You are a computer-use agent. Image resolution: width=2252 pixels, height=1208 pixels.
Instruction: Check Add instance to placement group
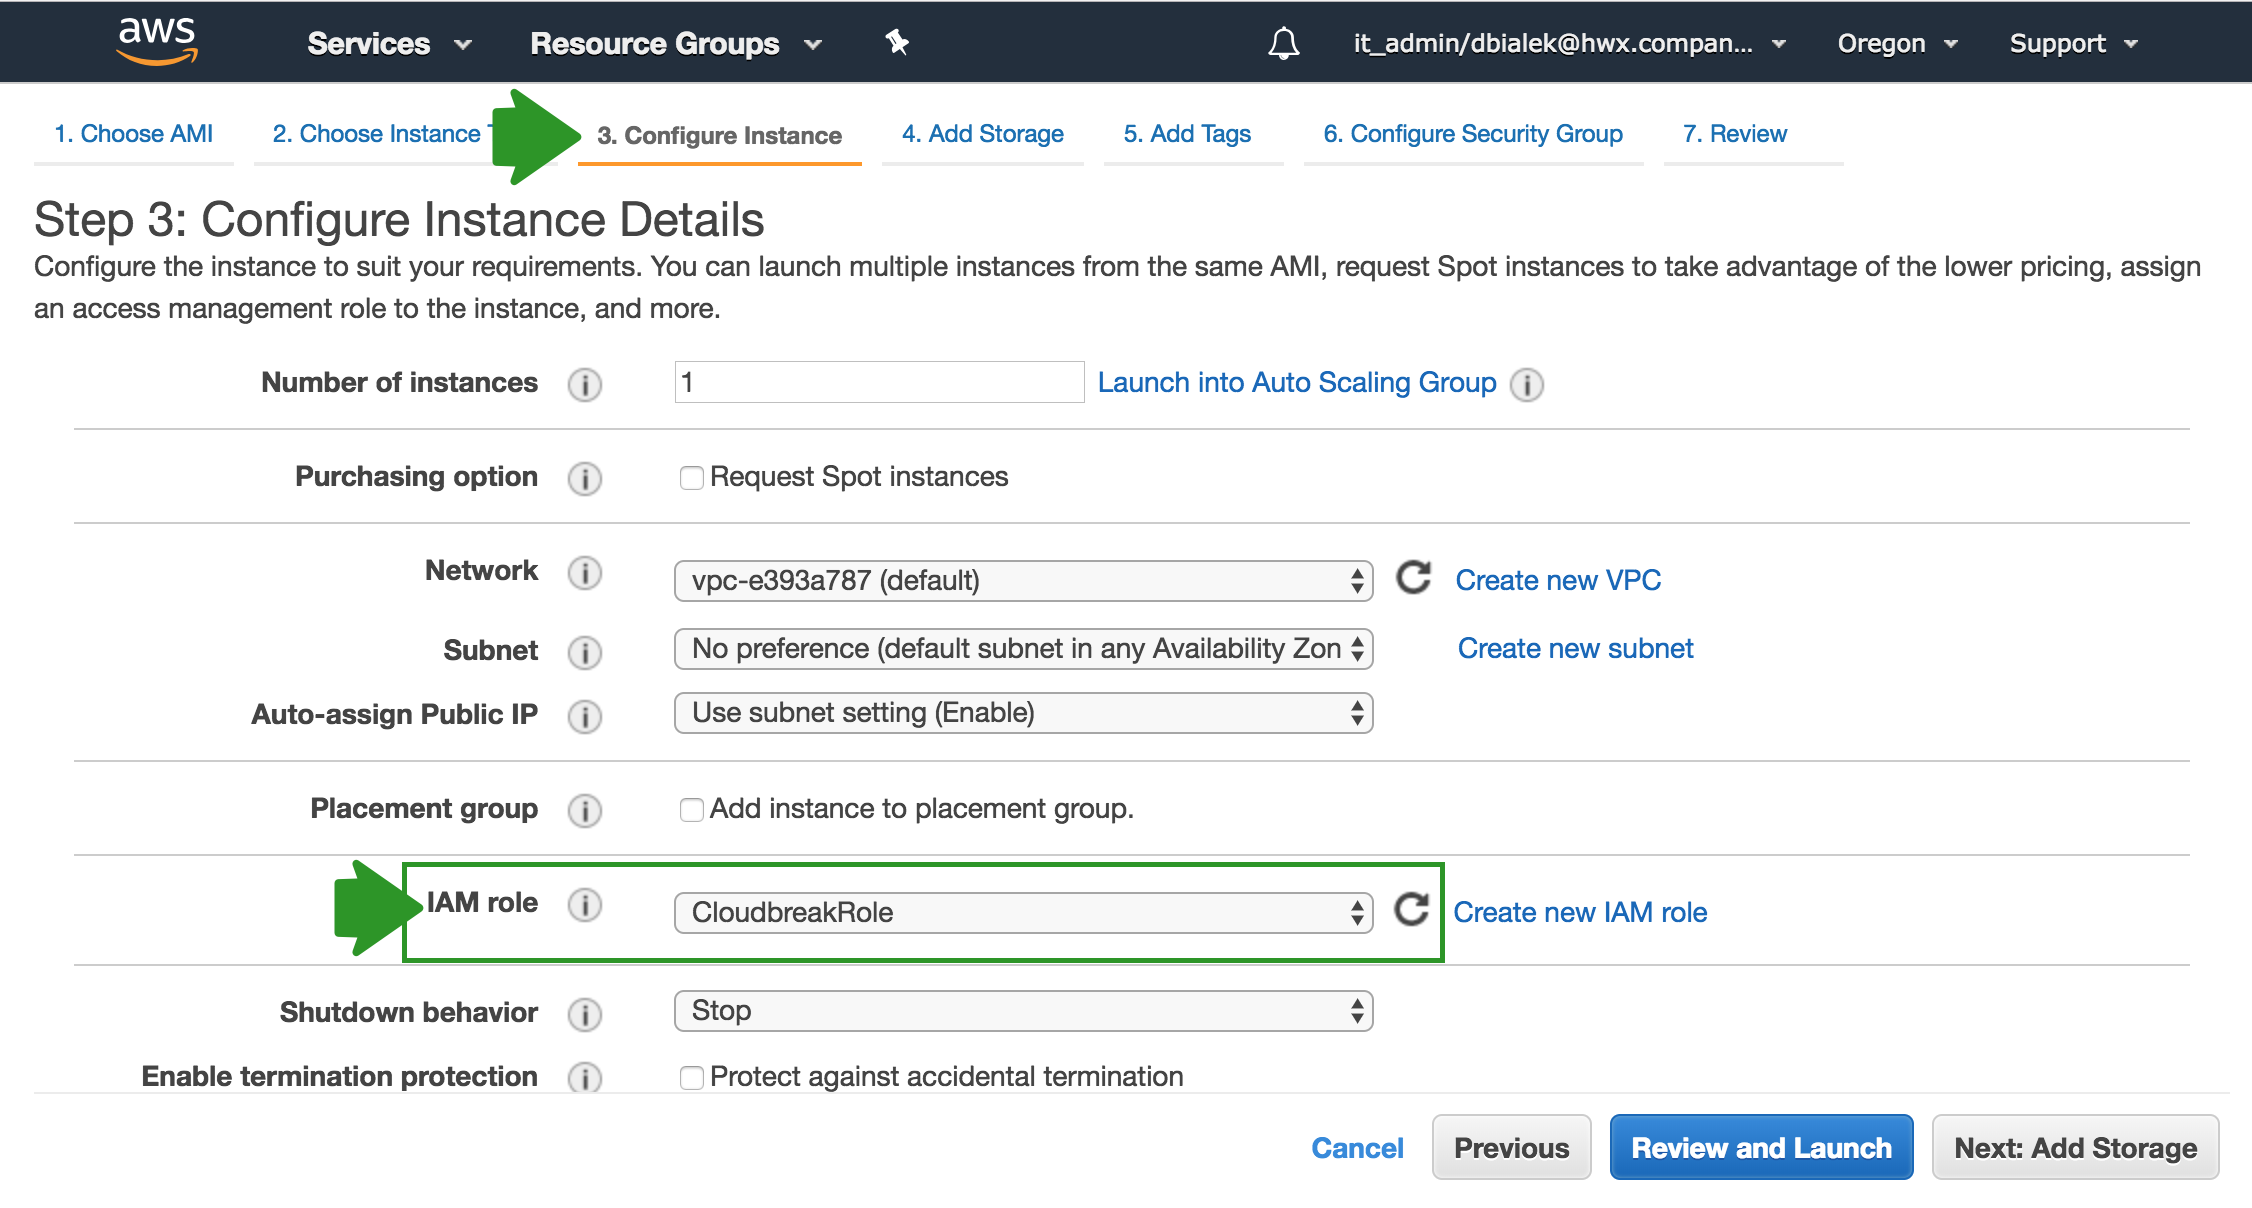[691, 810]
